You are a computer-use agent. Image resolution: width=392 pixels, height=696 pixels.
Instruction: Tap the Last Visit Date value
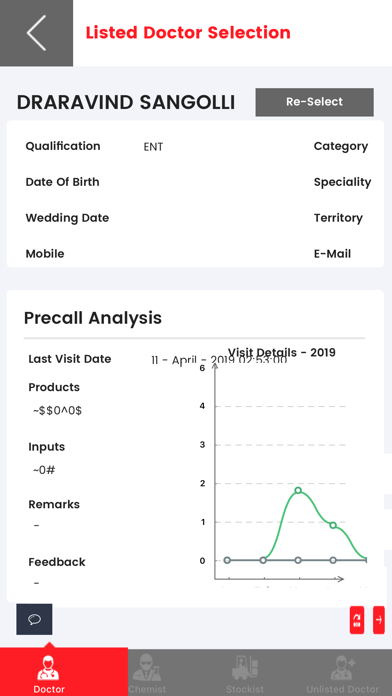[219, 360]
